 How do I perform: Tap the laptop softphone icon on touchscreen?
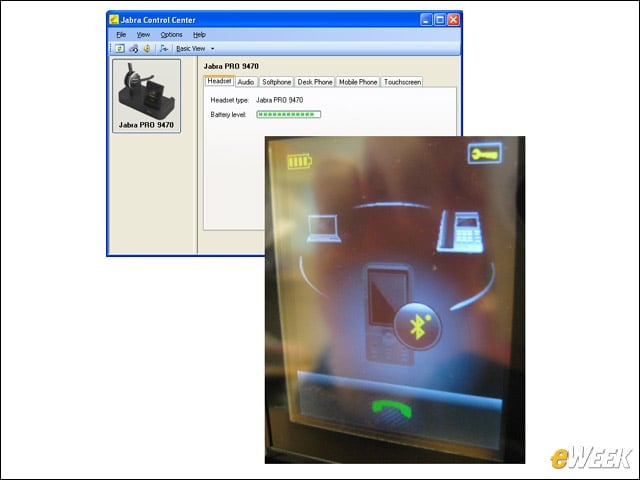click(324, 229)
